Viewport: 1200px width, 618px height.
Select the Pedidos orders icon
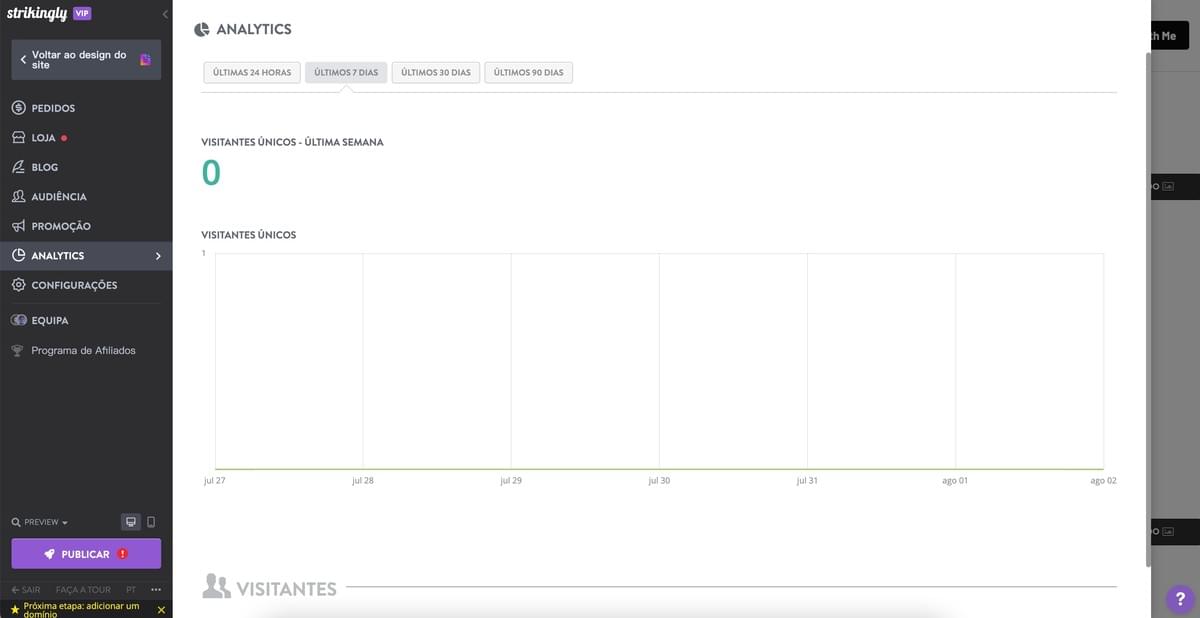[17, 107]
